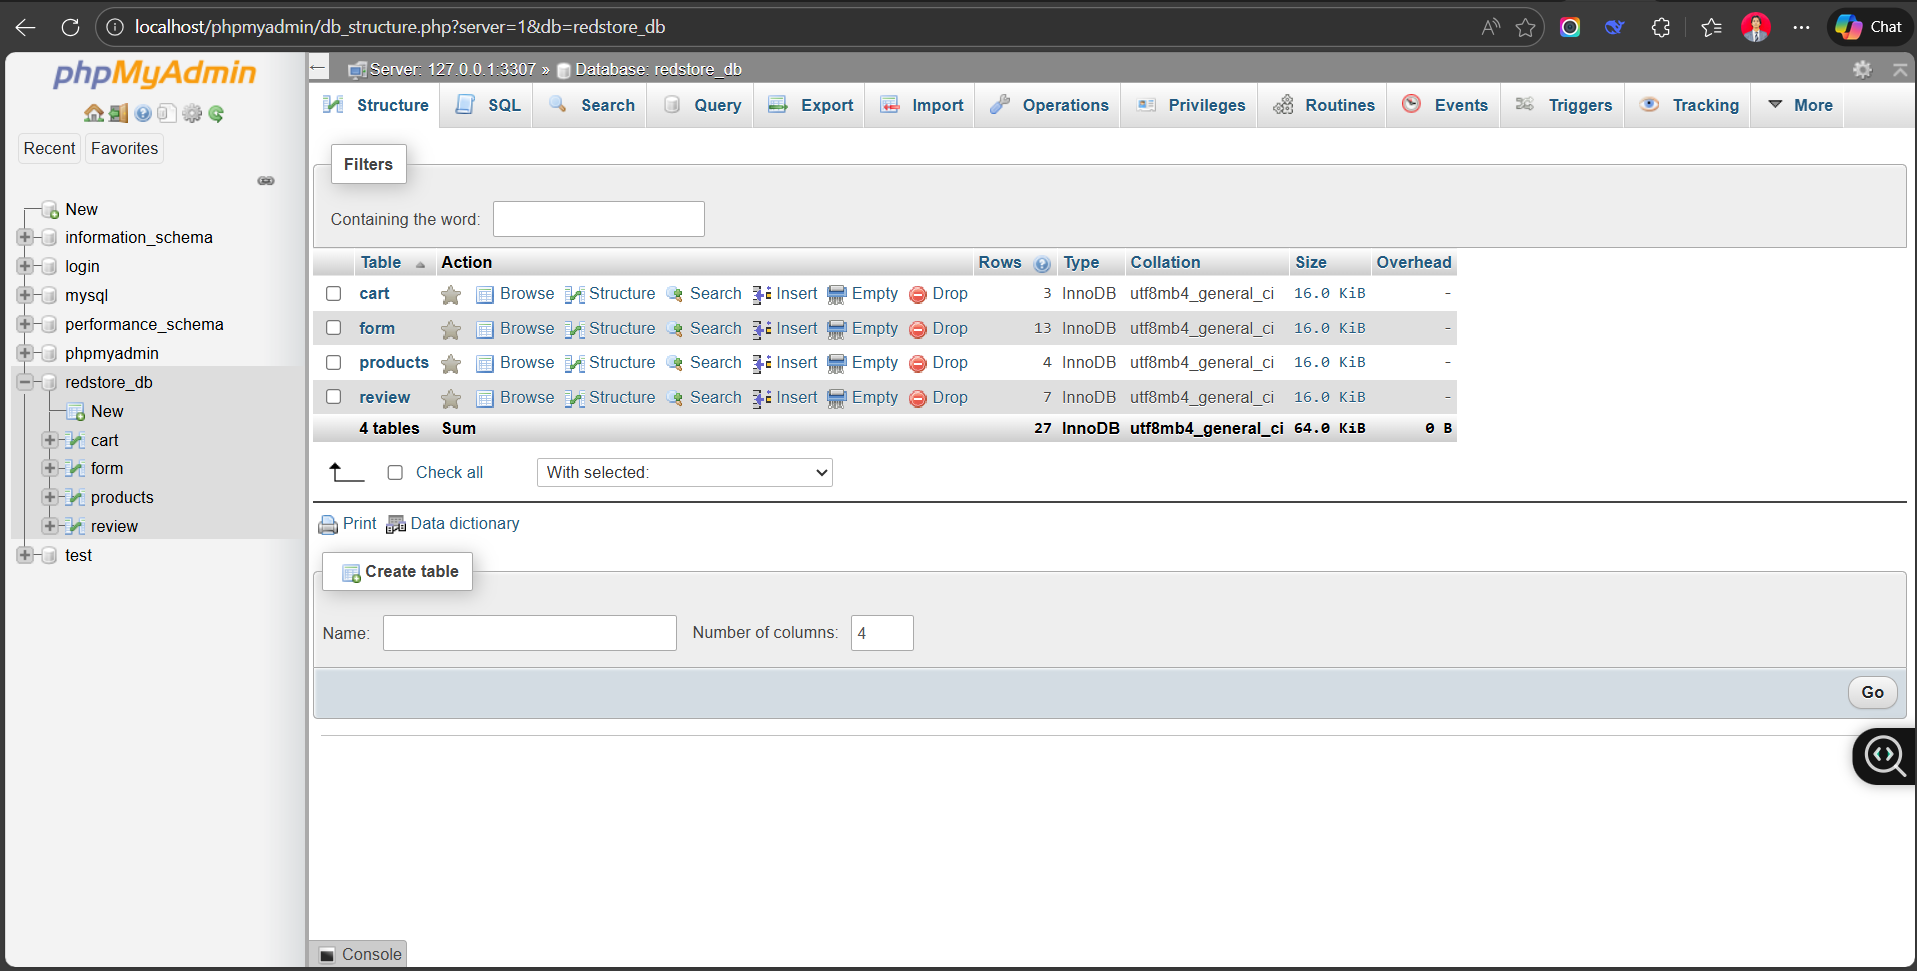Click the log out door icon

point(118,114)
